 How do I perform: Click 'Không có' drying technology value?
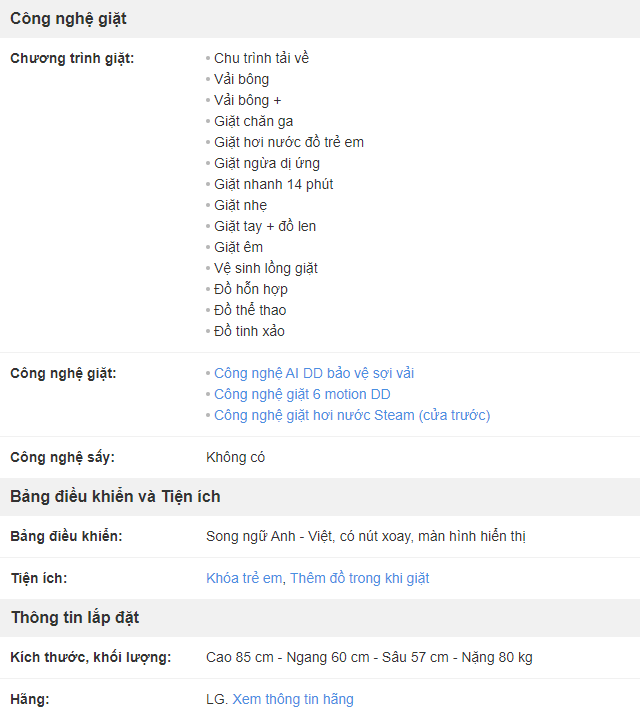tap(235, 458)
